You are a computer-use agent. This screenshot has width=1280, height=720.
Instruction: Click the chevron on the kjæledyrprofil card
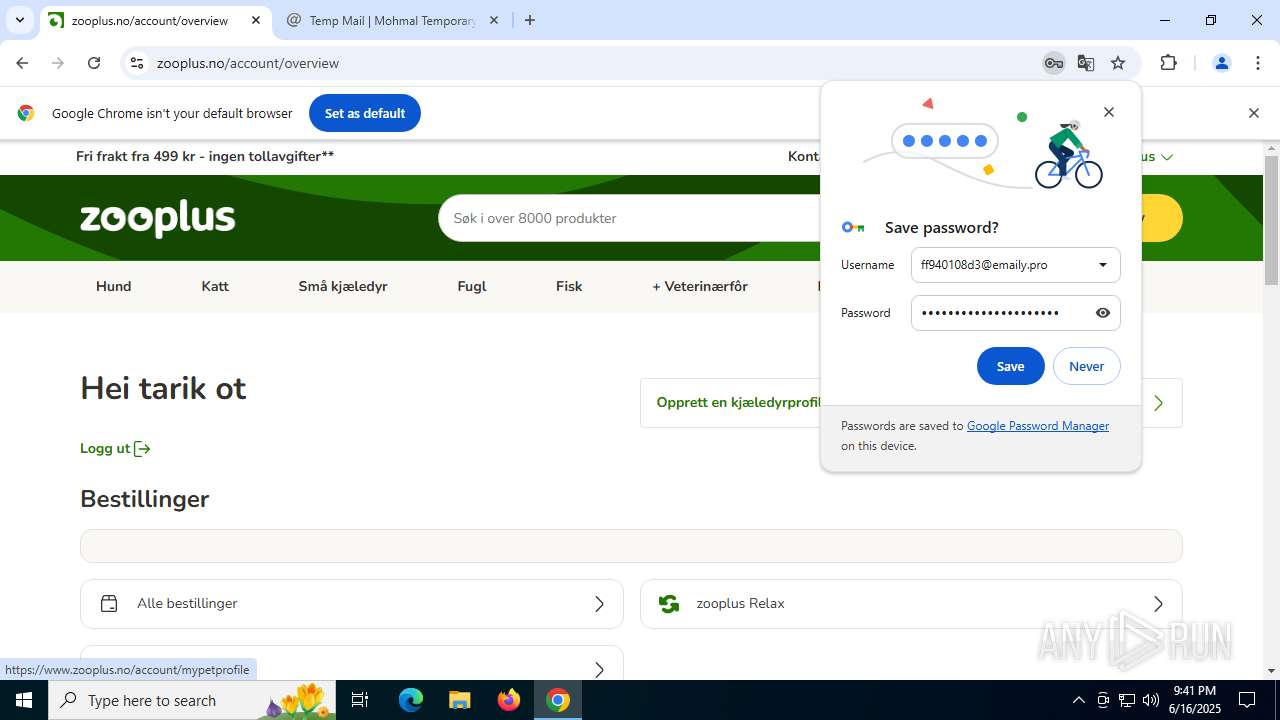click(x=1158, y=403)
